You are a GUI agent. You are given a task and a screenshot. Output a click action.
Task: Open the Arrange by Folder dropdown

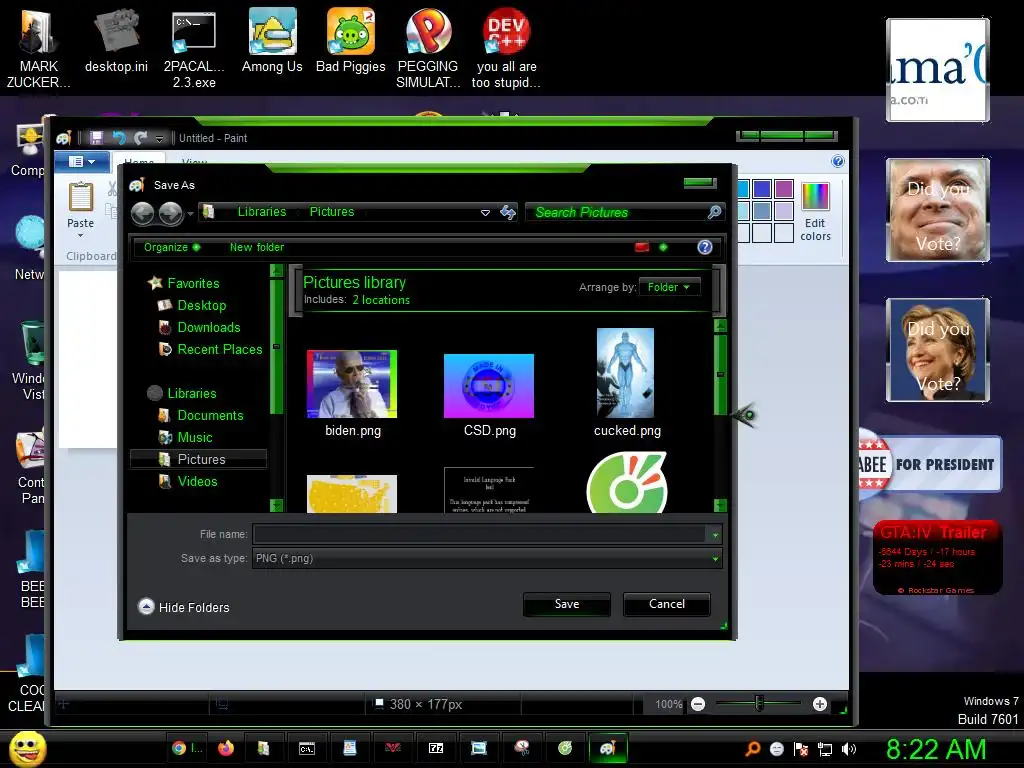click(x=669, y=287)
